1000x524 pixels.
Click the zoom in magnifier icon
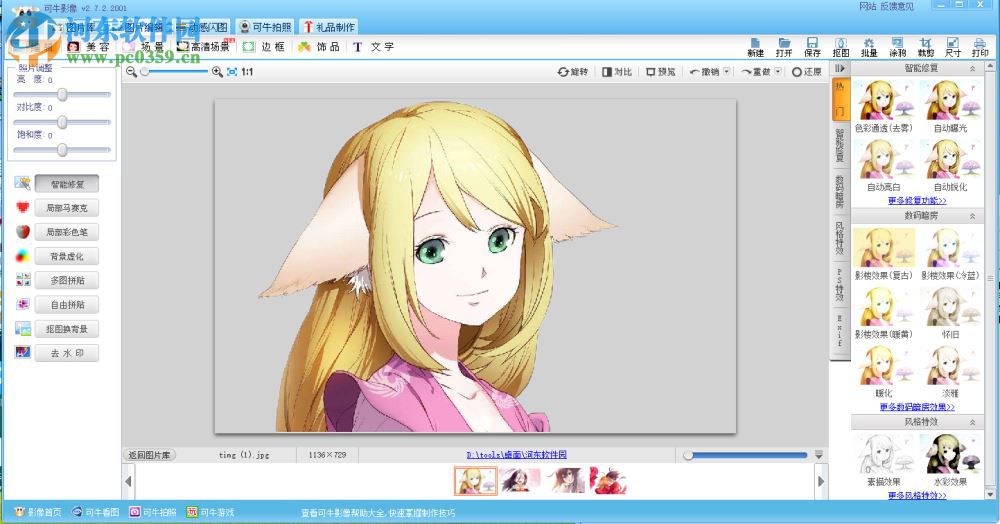[x=217, y=72]
